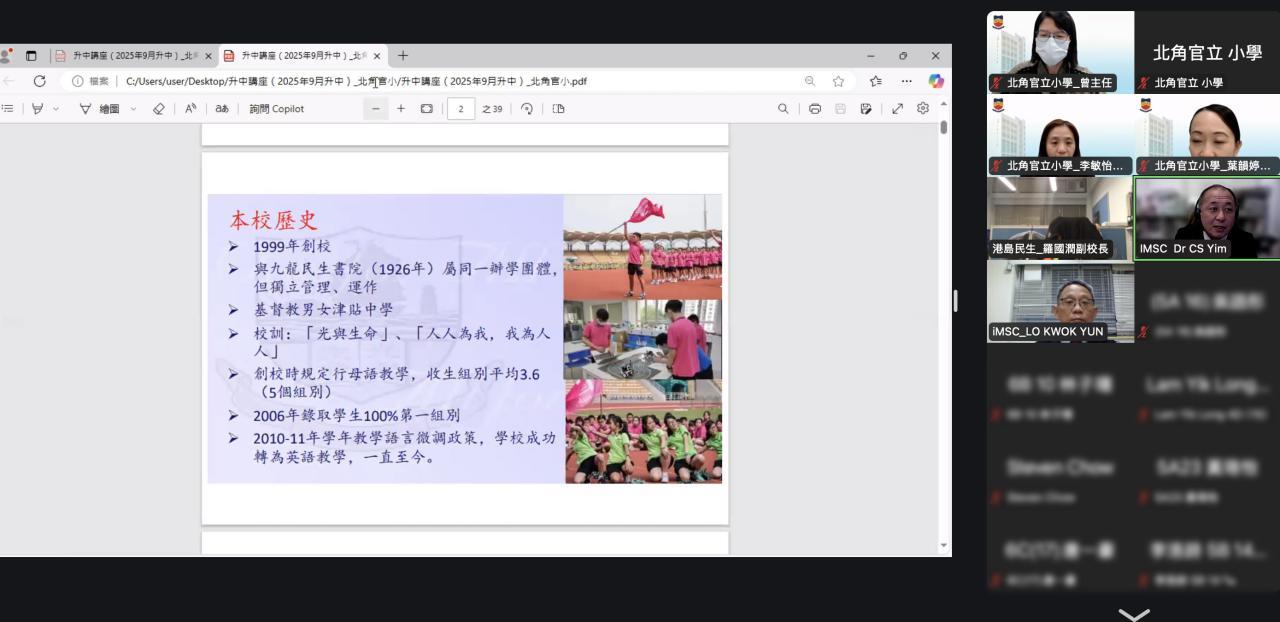Open search in PDF toolbar
1280x622 pixels.
point(783,109)
